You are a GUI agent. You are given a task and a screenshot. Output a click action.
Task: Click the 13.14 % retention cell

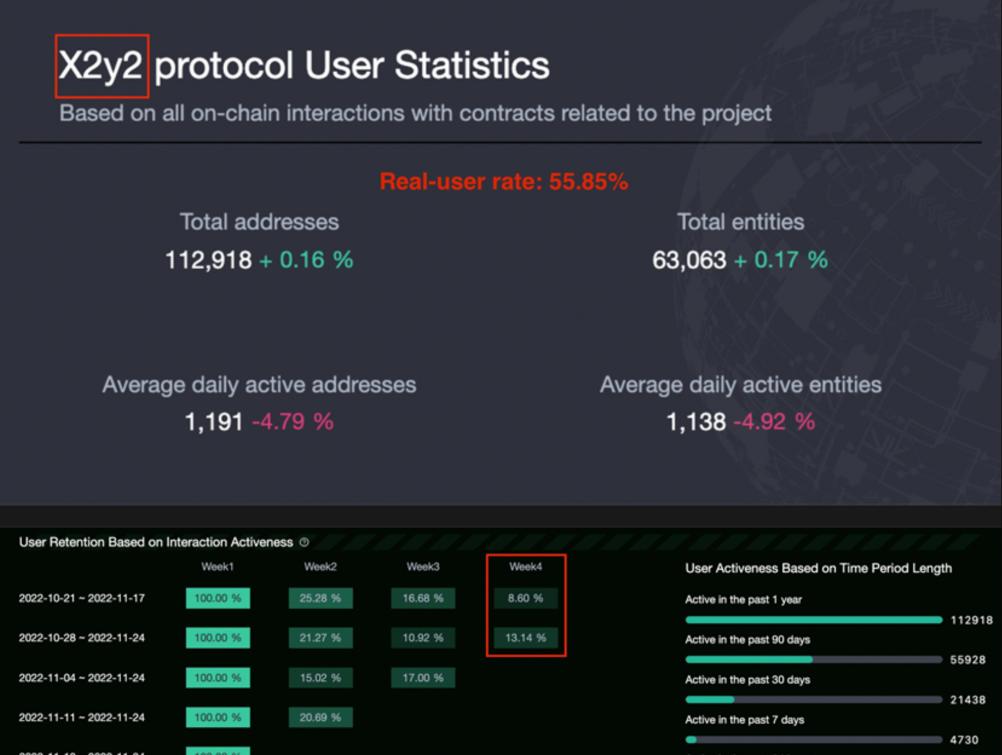(525, 637)
